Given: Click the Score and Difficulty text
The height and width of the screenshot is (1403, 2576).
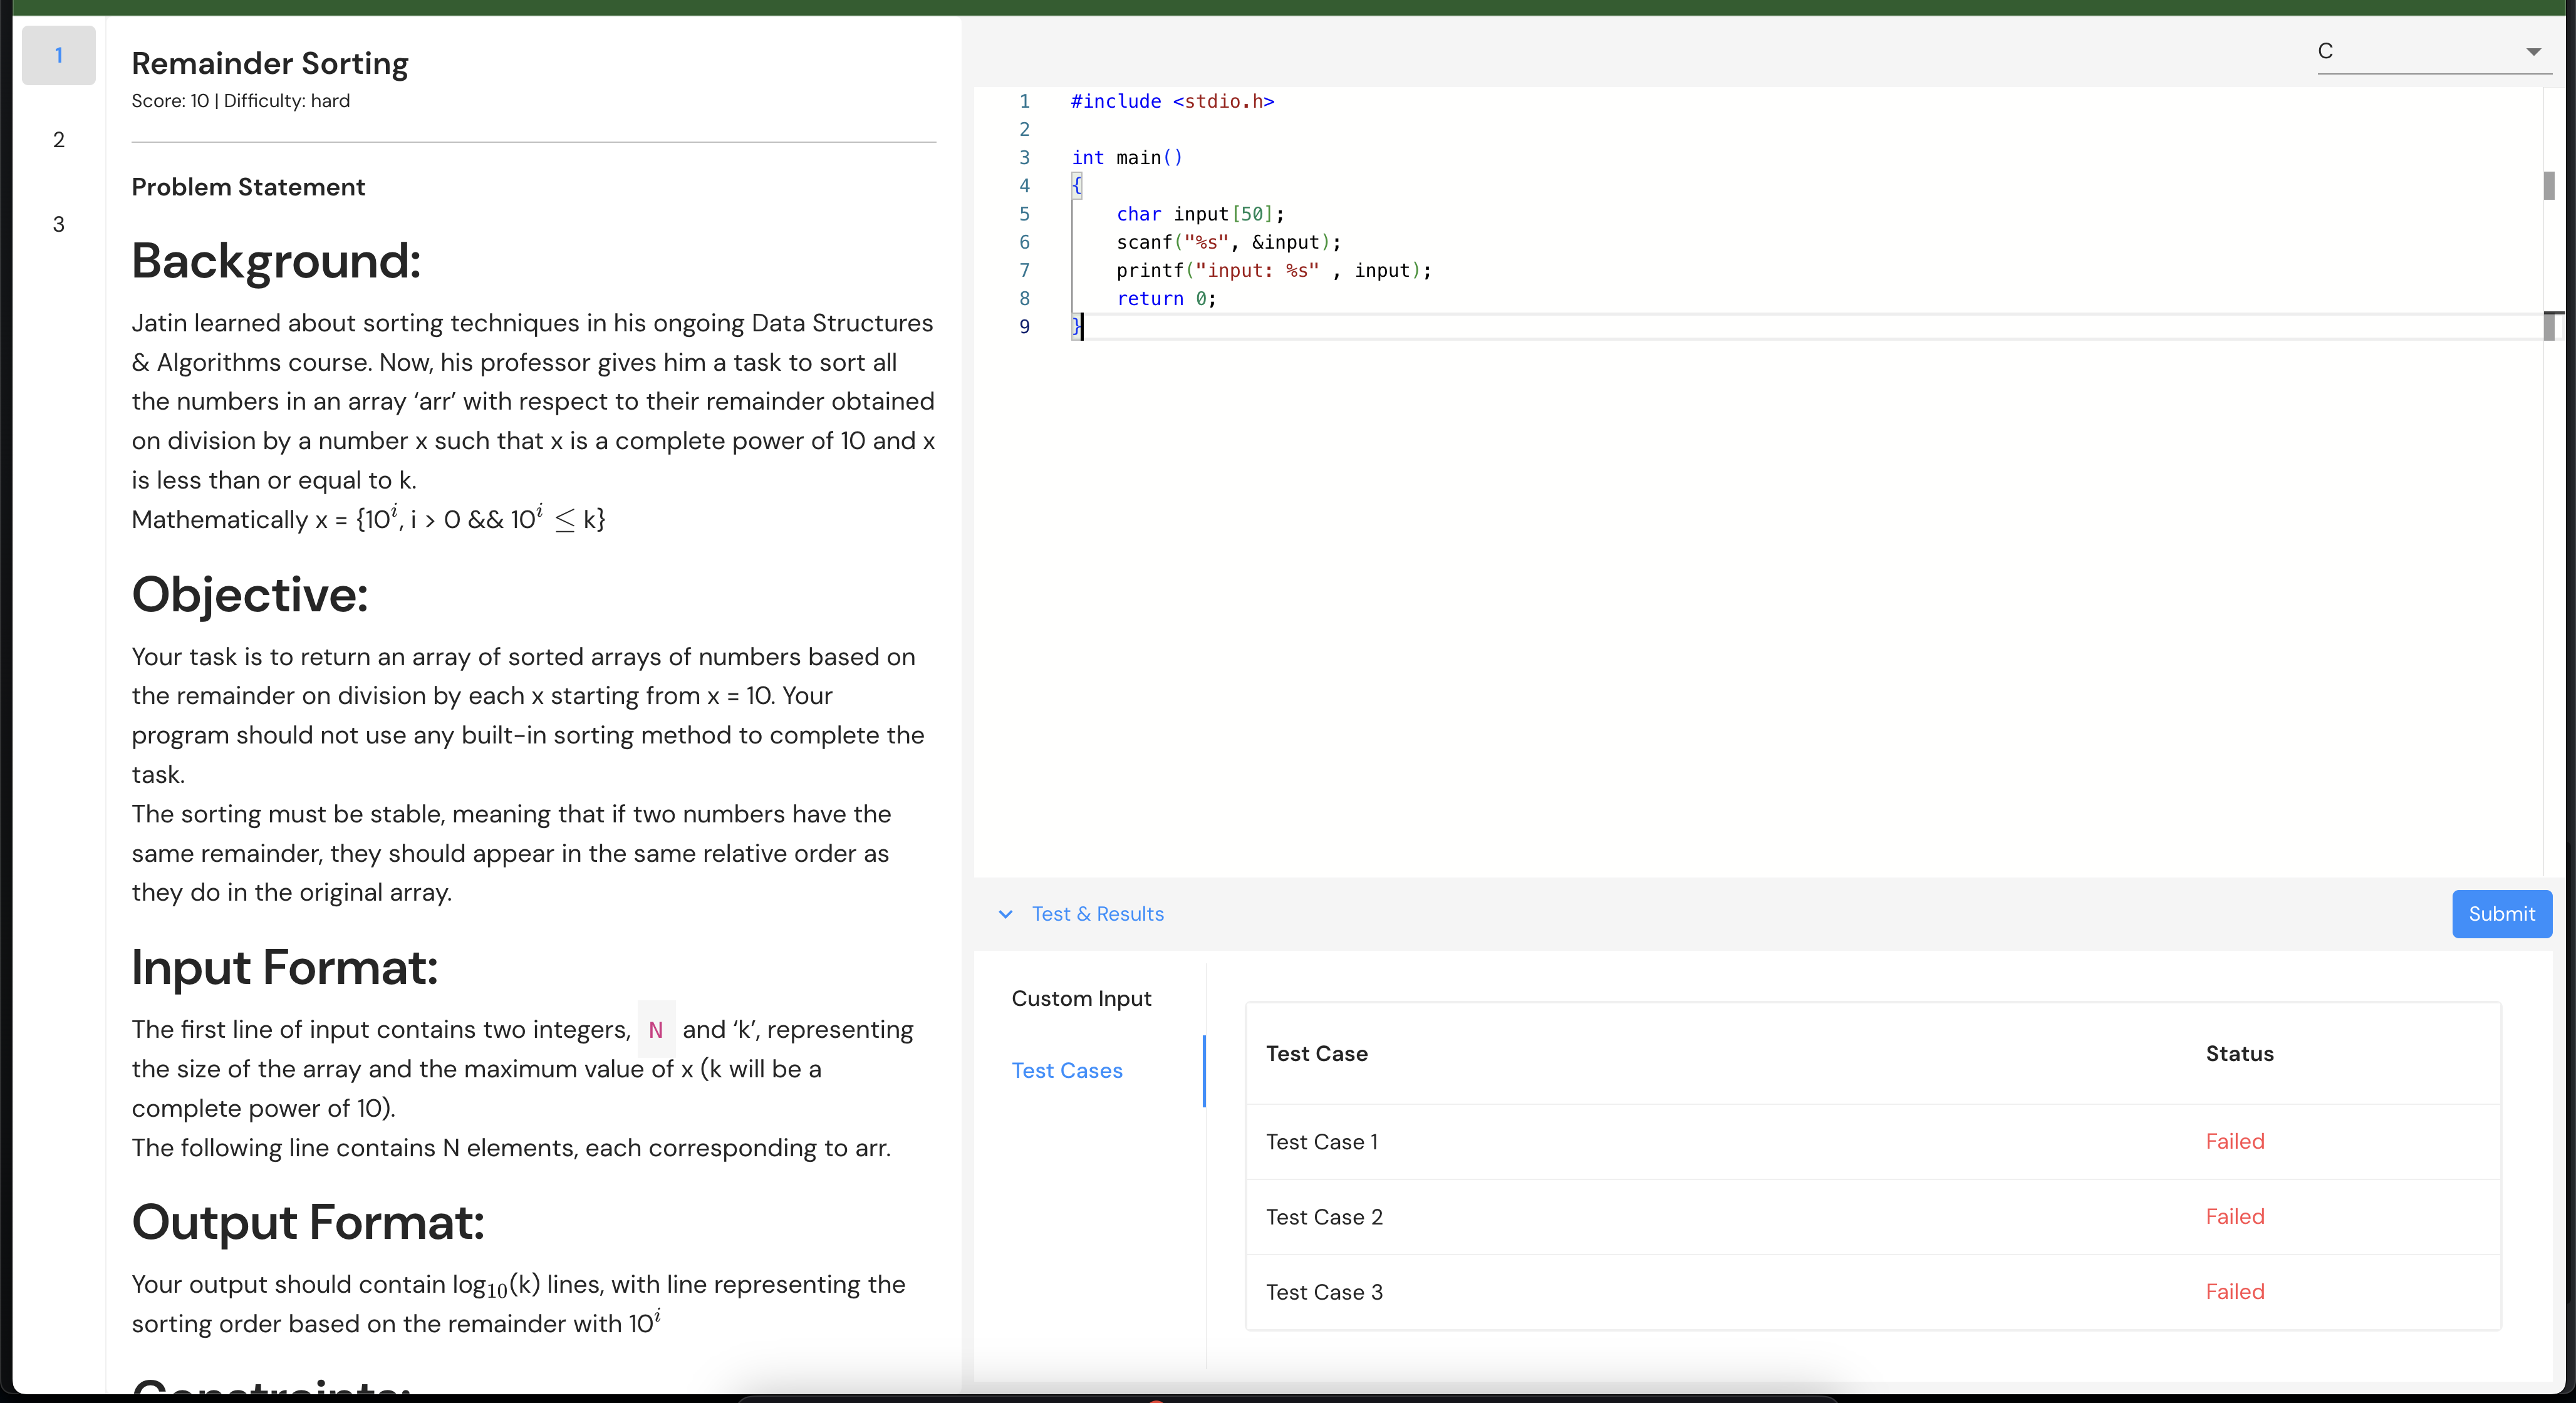Looking at the screenshot, I should [241, 101].
